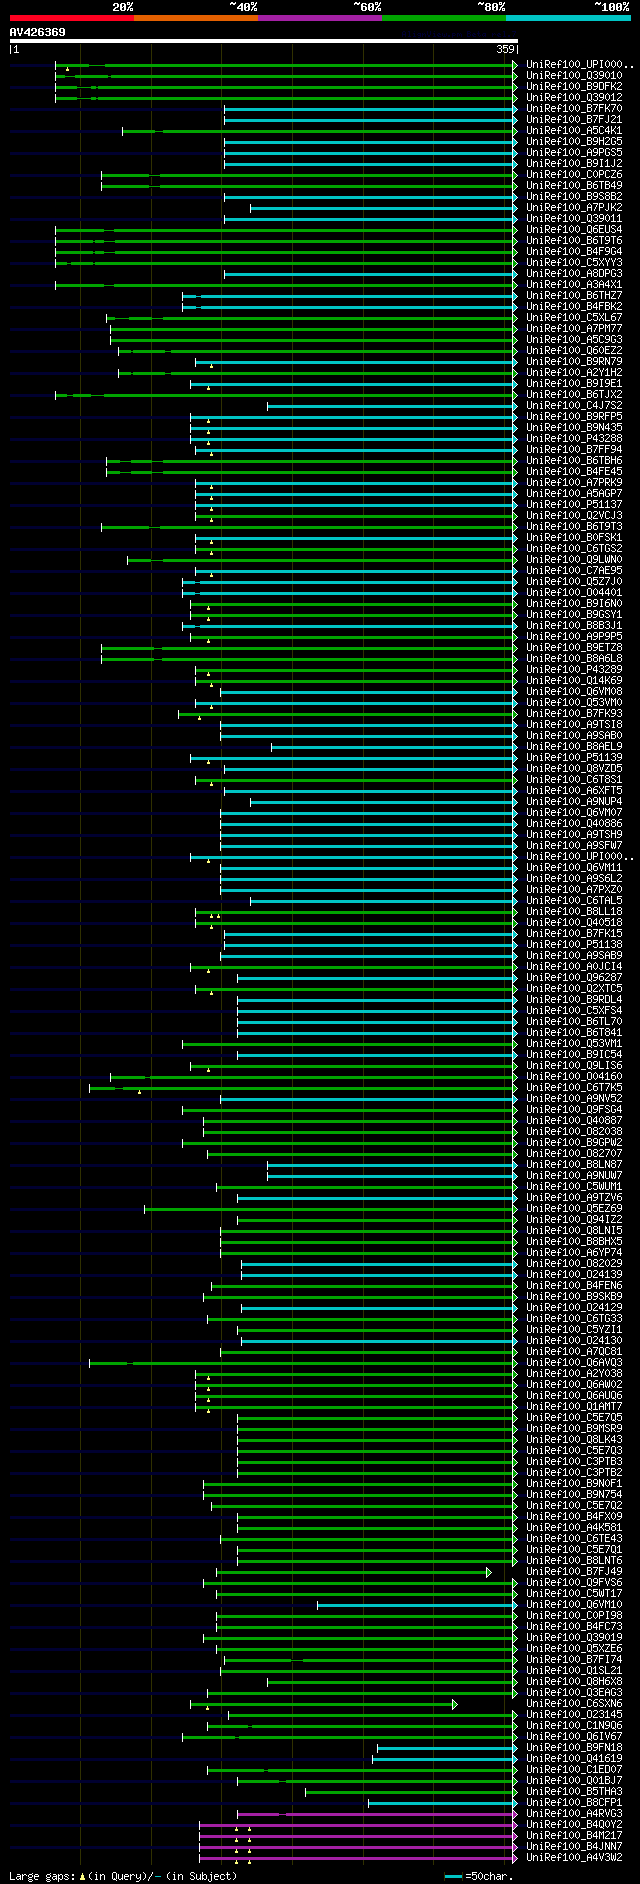This screenshot has height=1884, width=640.
Task: Select the UniRef100_C6SXN6 label
Action: [x=574, y=1703]
